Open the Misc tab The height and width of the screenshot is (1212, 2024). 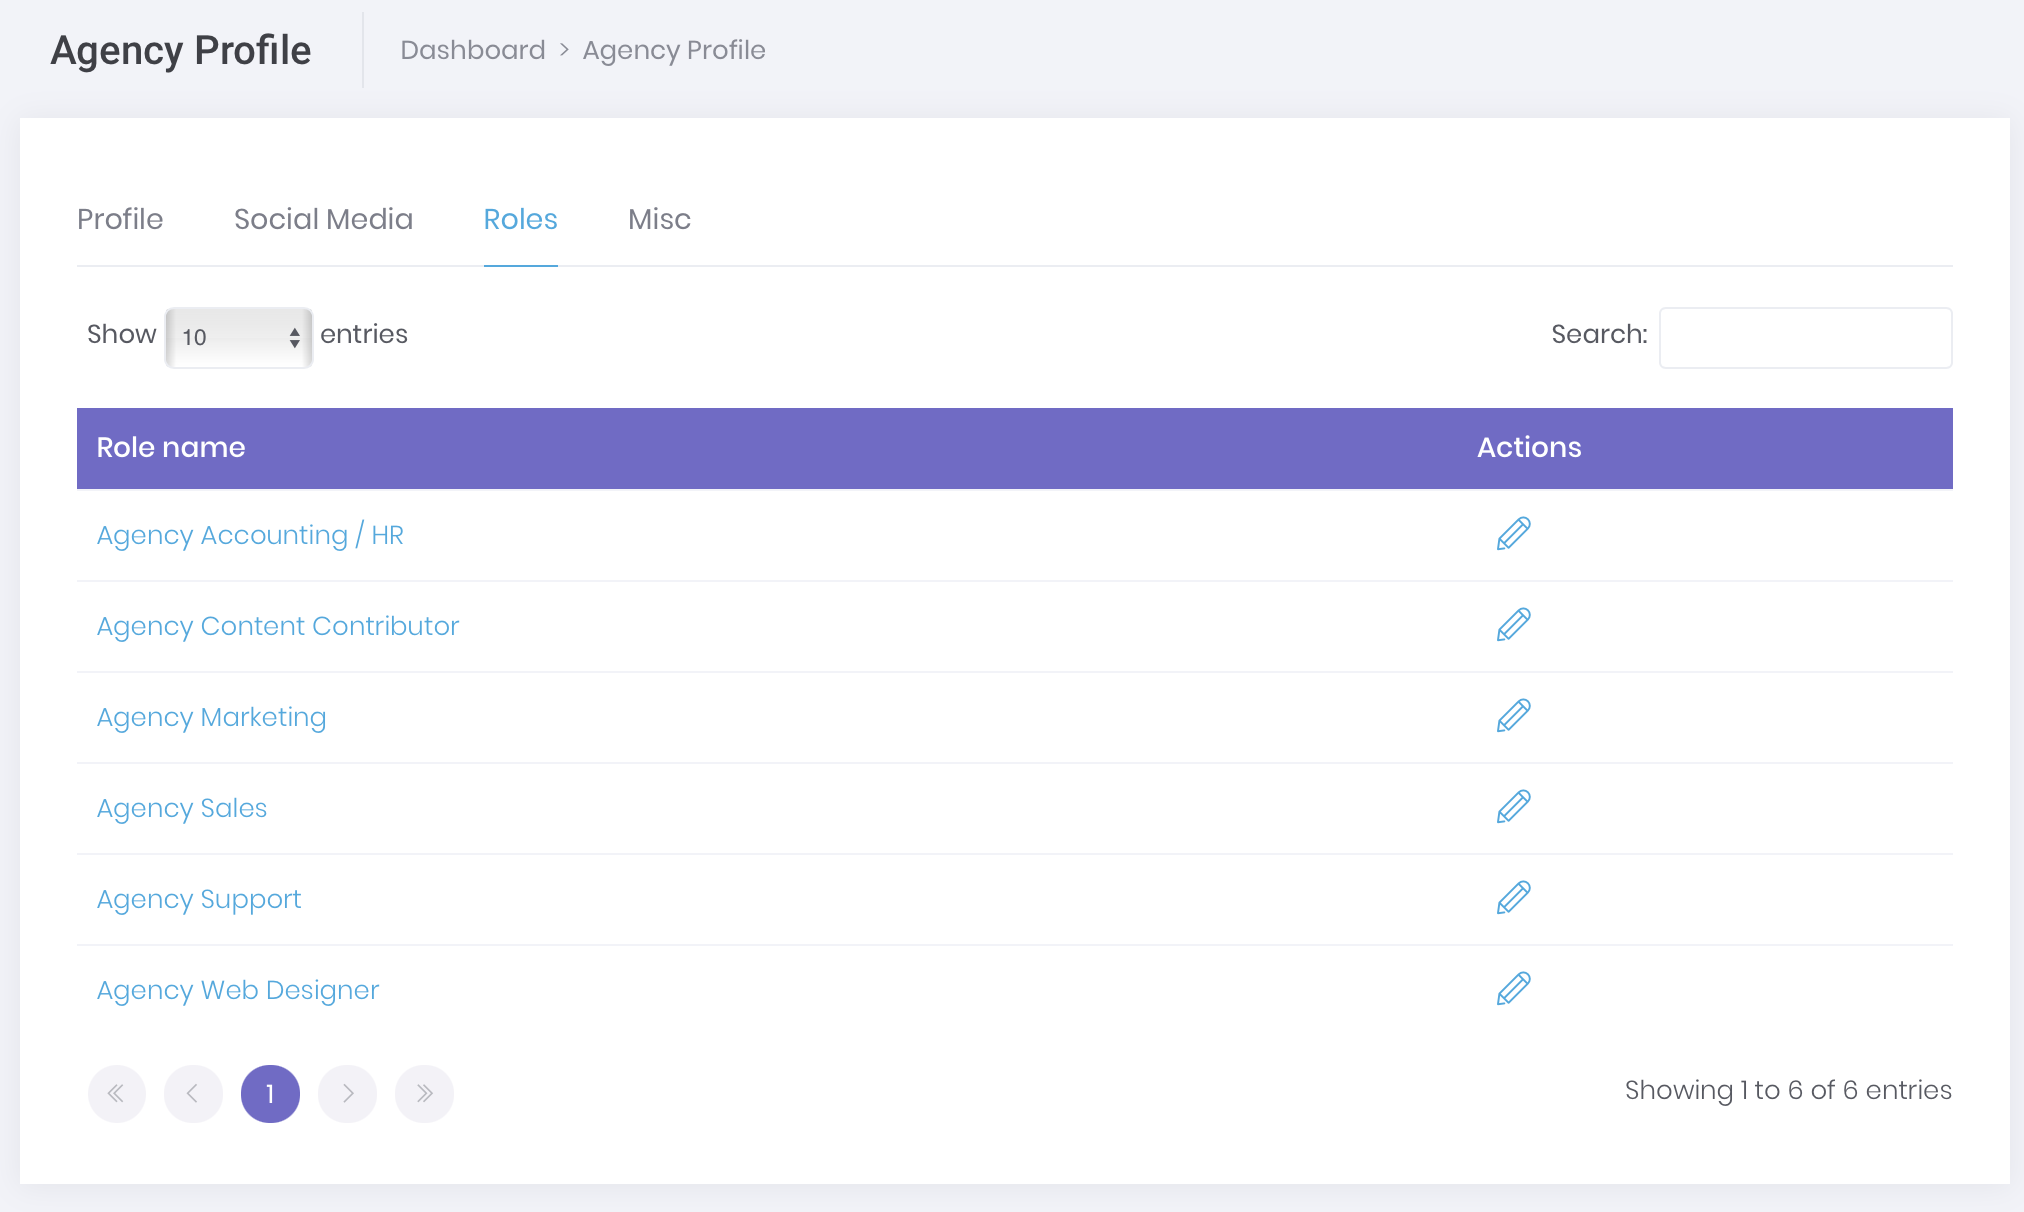tap(659, 219)
